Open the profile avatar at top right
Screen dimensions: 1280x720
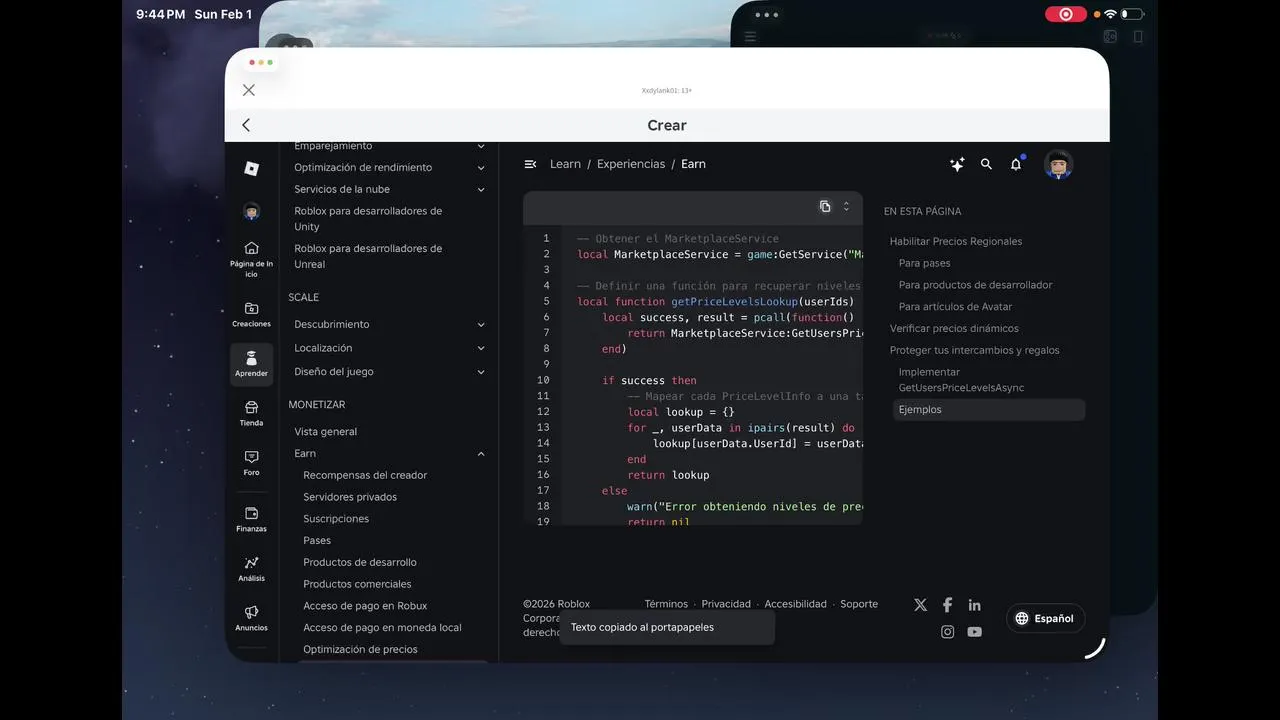tap(1058, 164)
